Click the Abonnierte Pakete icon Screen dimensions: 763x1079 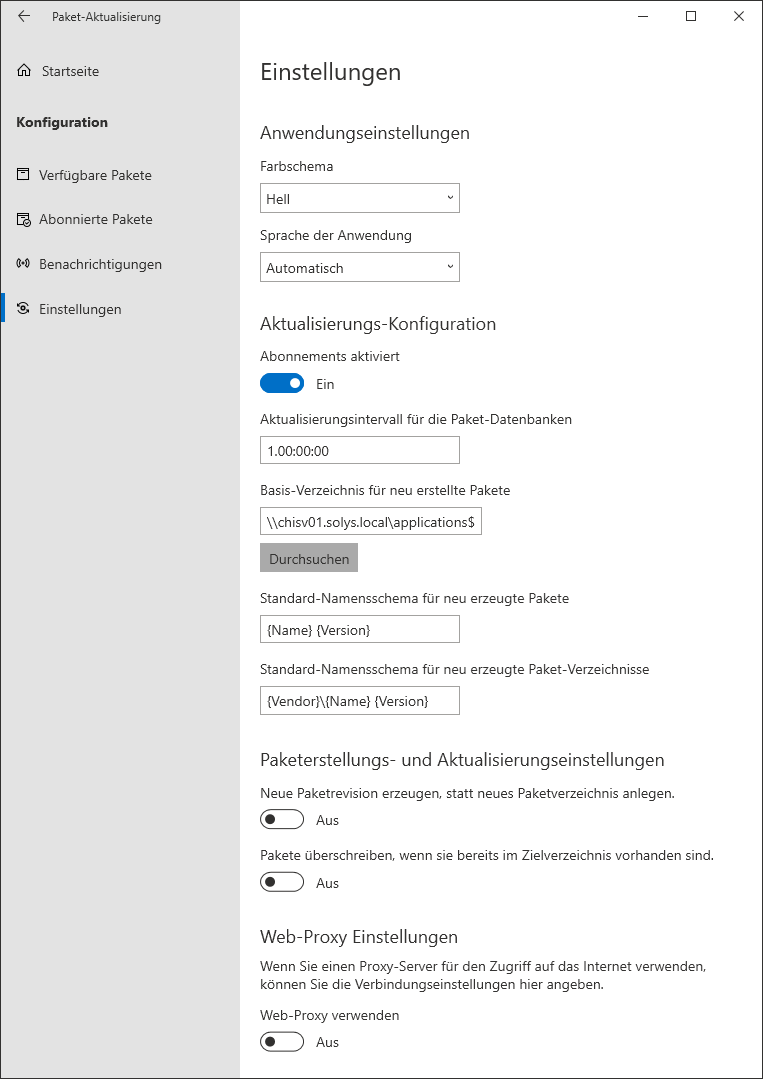[x=23, y=219]
